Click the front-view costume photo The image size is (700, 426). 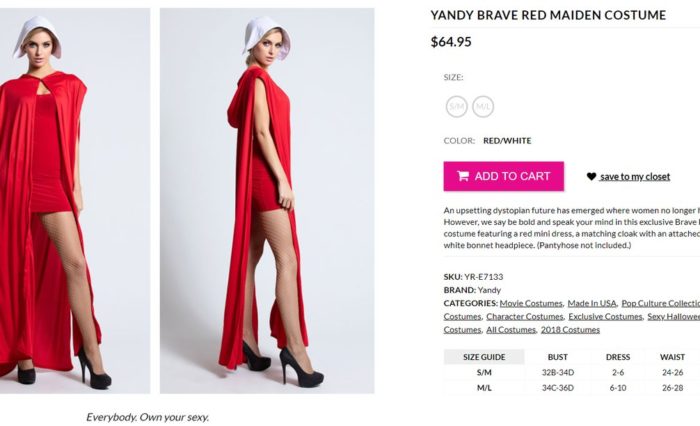click(x=75, y=200)
